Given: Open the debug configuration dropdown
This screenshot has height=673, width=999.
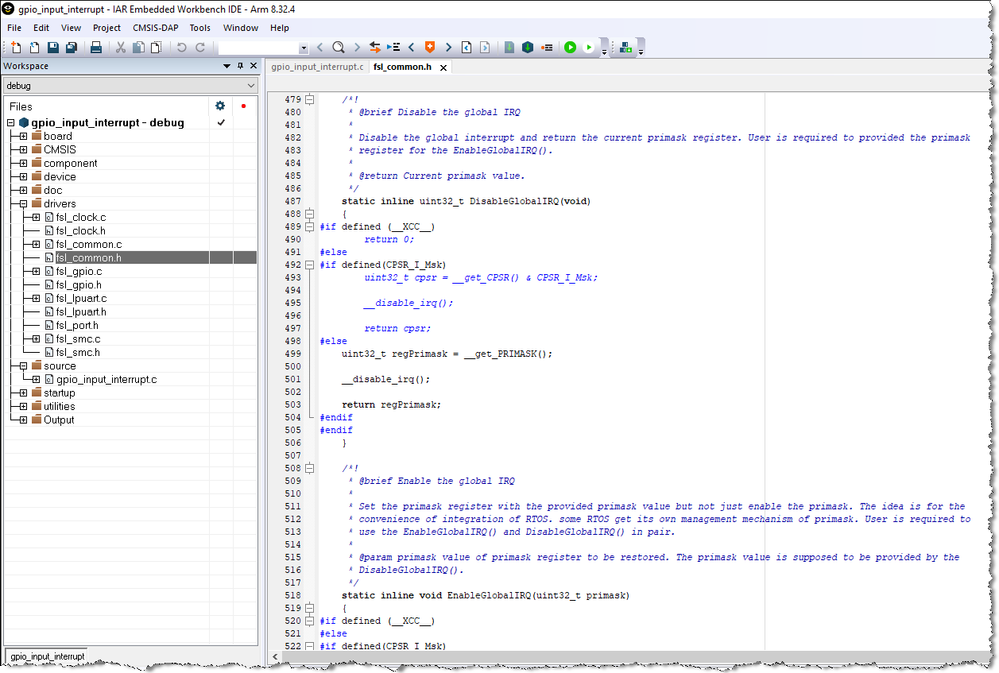Looking at the screenshot, I should click(250, 85).
